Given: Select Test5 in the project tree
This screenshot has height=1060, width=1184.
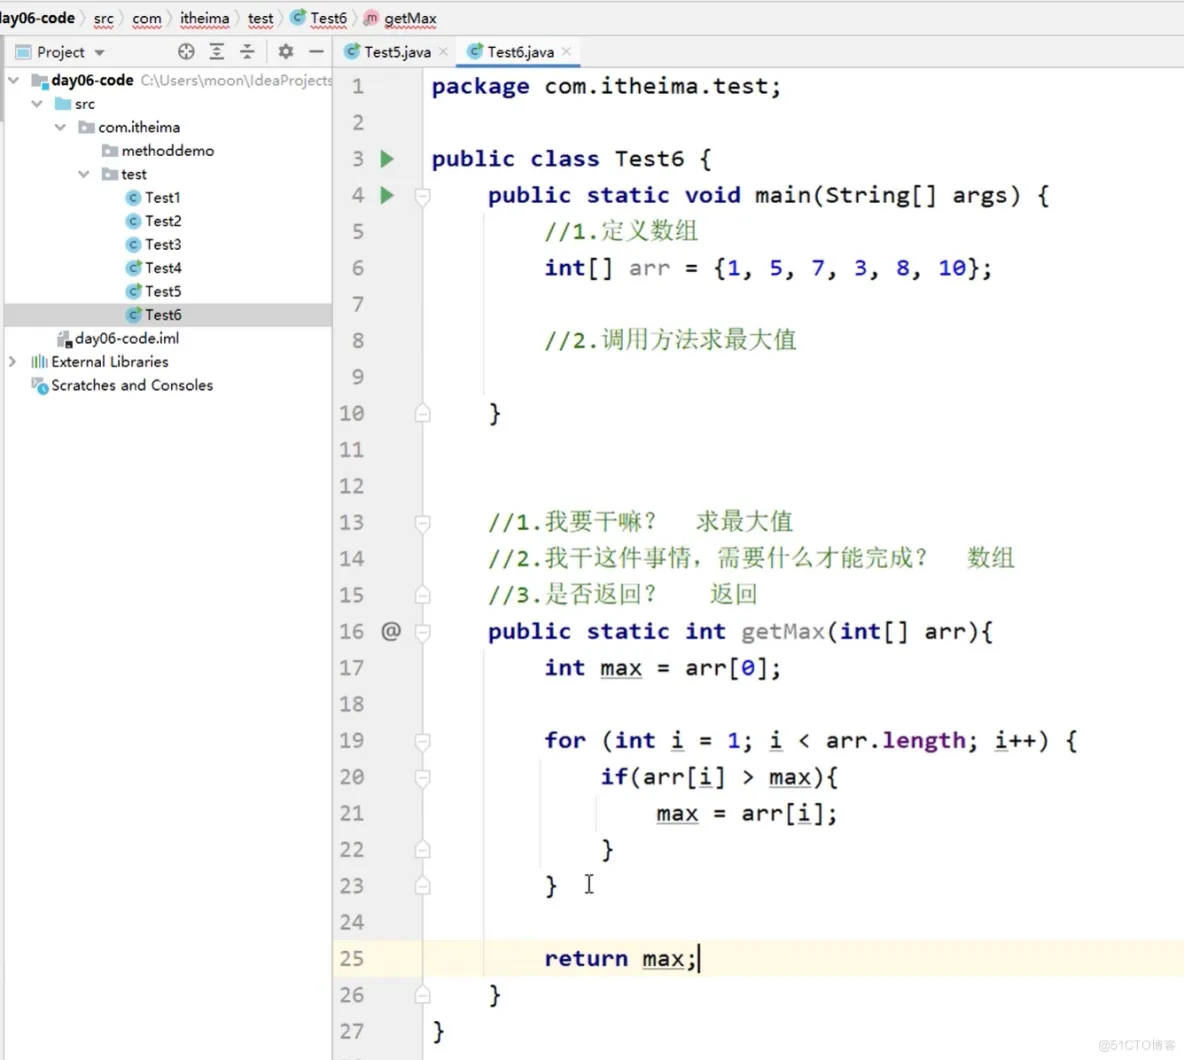Looking at the screenshot, I should [x=162, y=291].
